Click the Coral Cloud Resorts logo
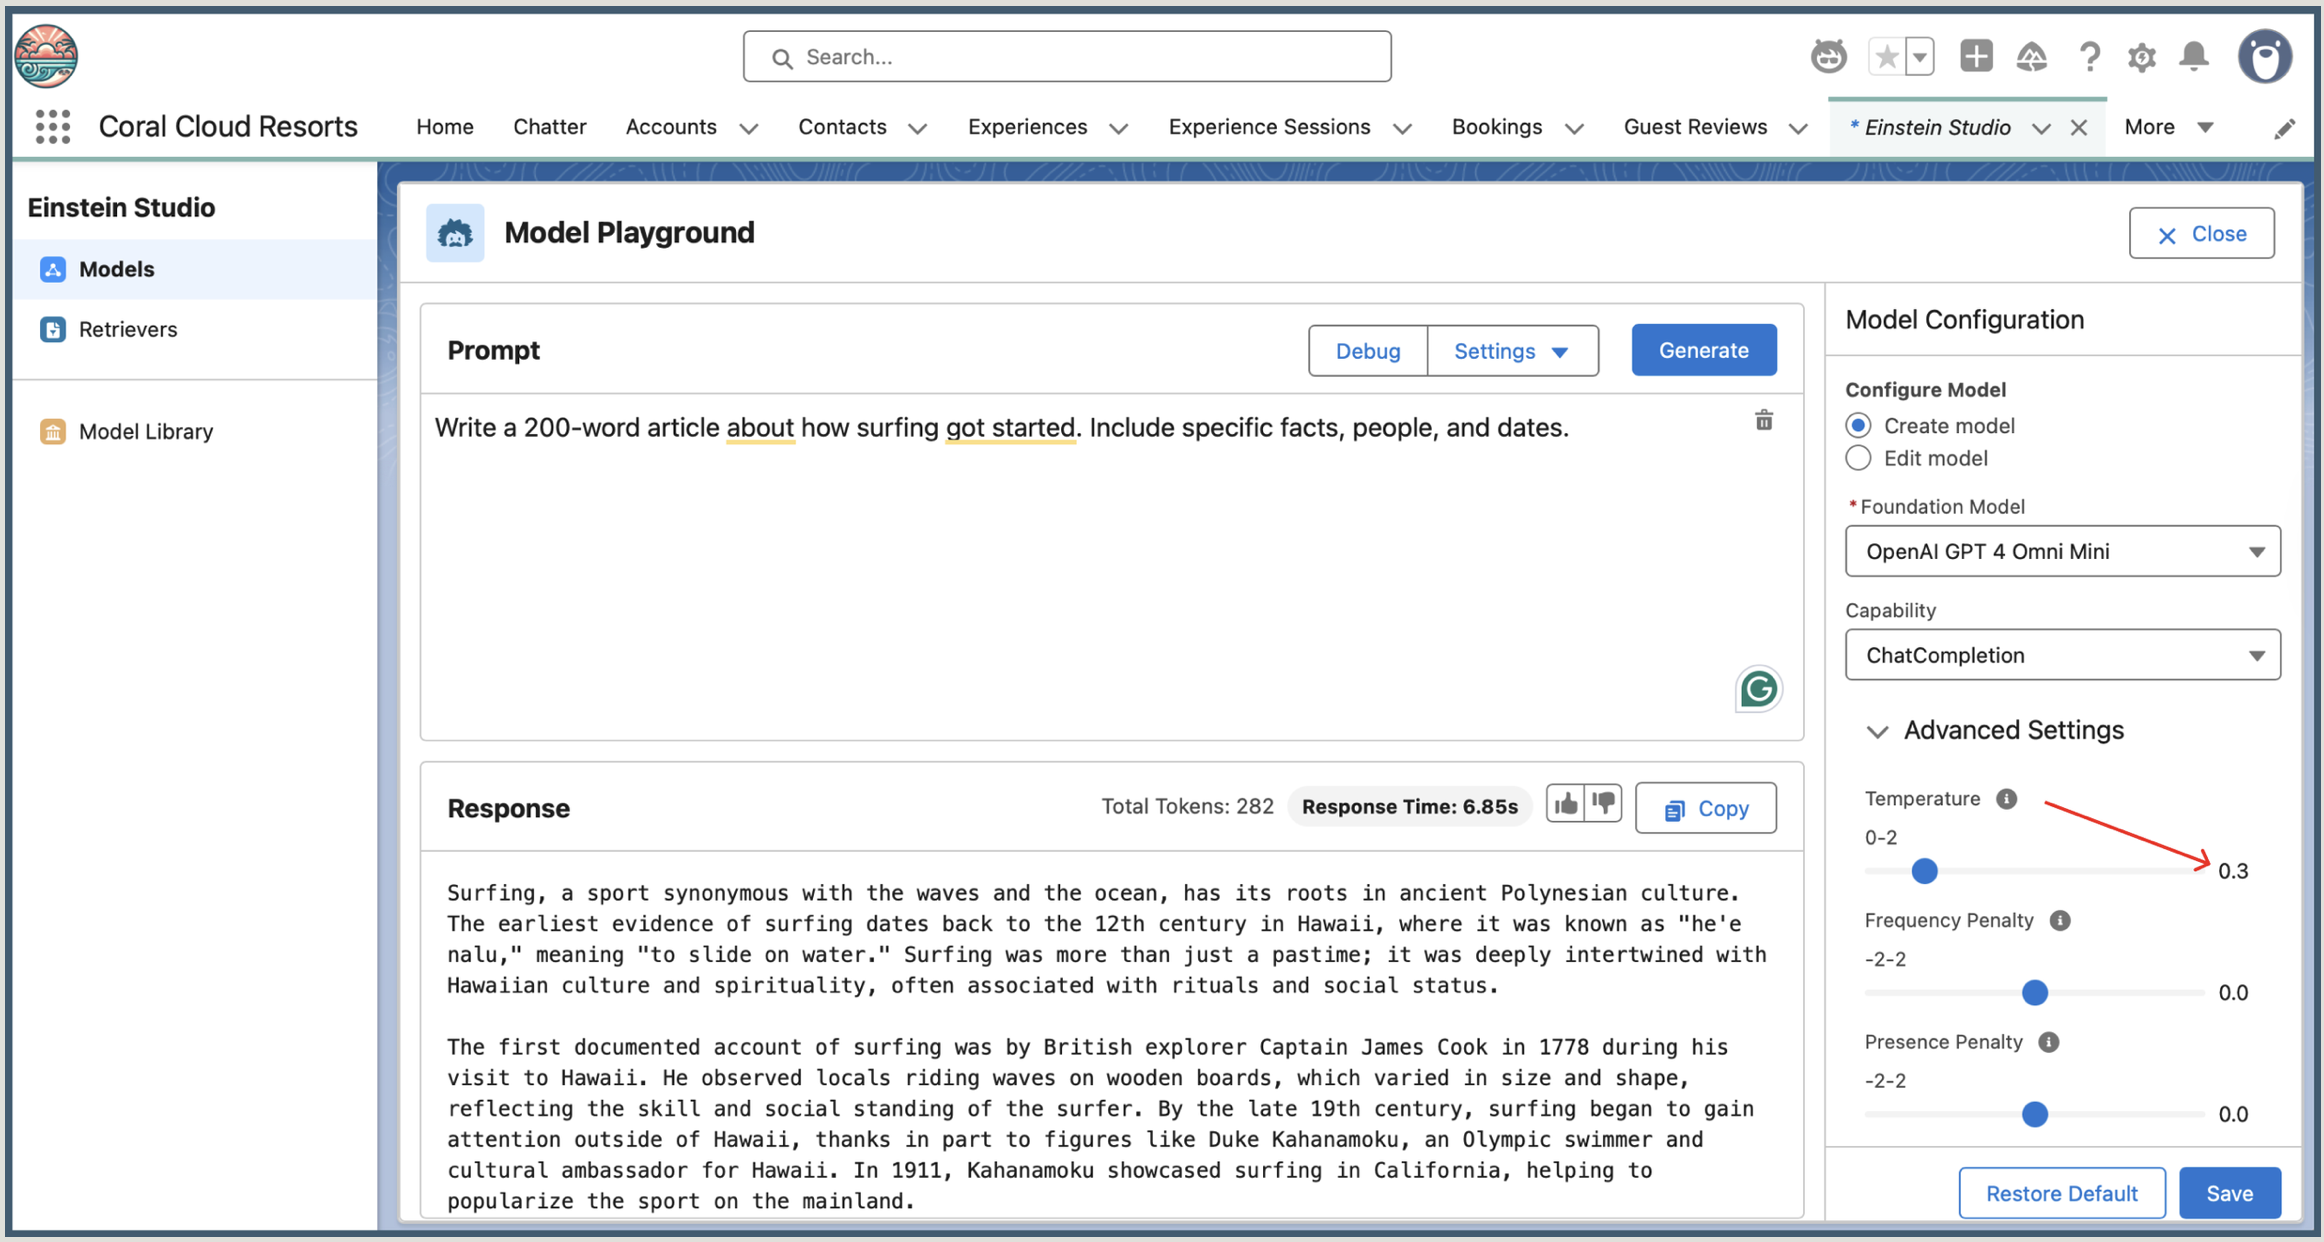This screenshot has width=2324, height=1242. click(x=46, y=56)
